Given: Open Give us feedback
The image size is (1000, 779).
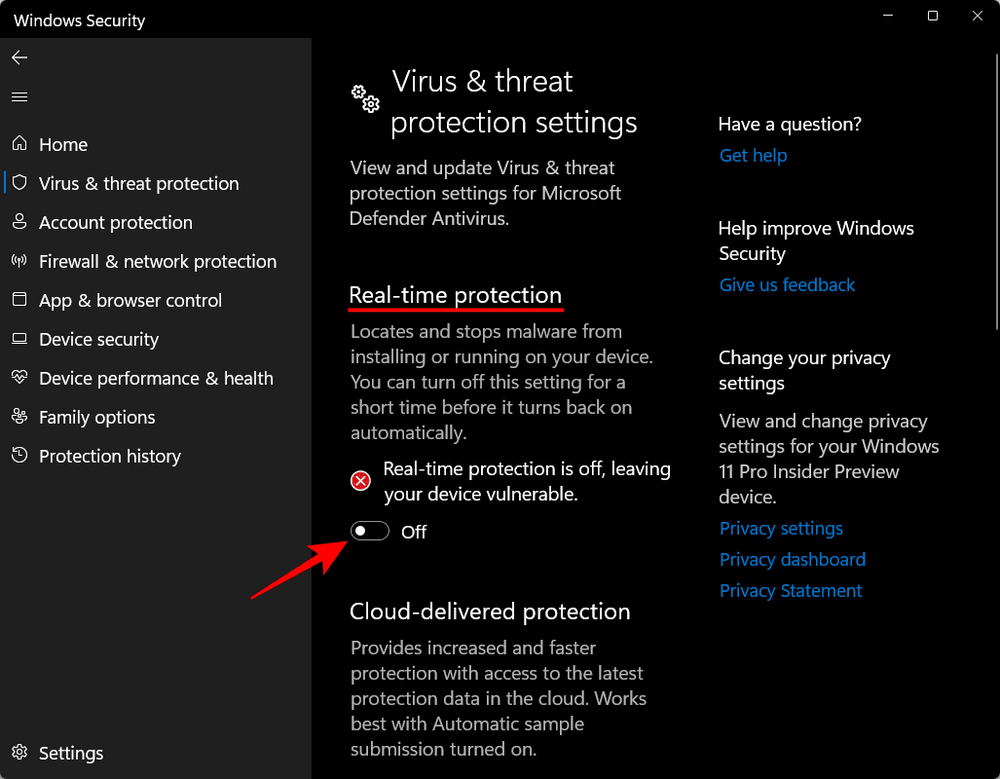Looking at the screenshot, I should tap(787, 285).
